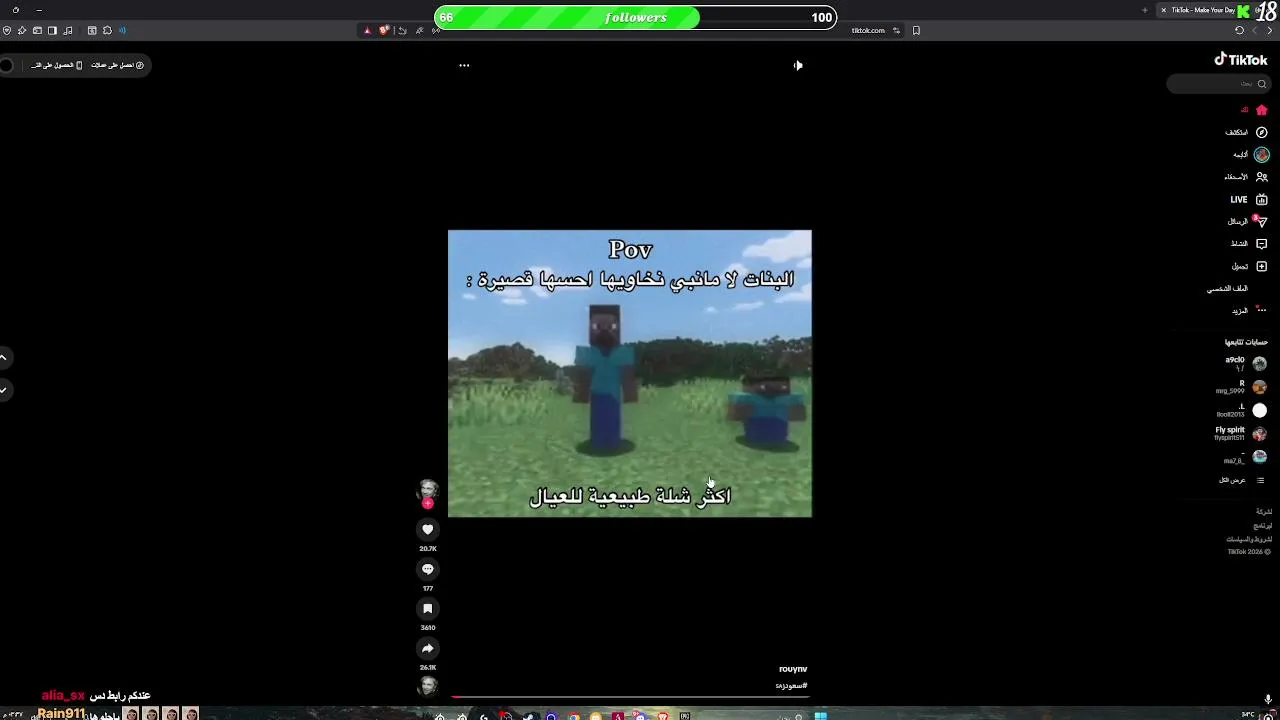
Task: Open the Windows Start button
Action: pyautogui.click(x=820, y=715)
